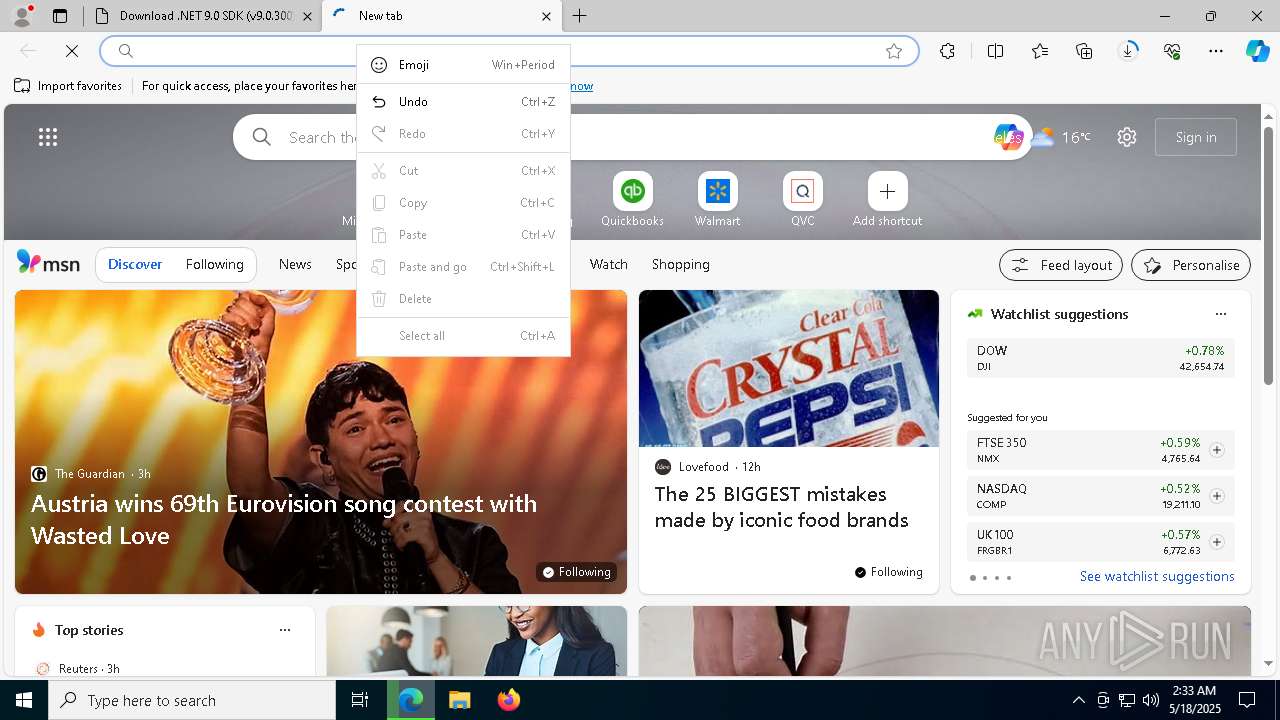Open the volume control tray icon
1280x720 pixels.
point(1151,700)
